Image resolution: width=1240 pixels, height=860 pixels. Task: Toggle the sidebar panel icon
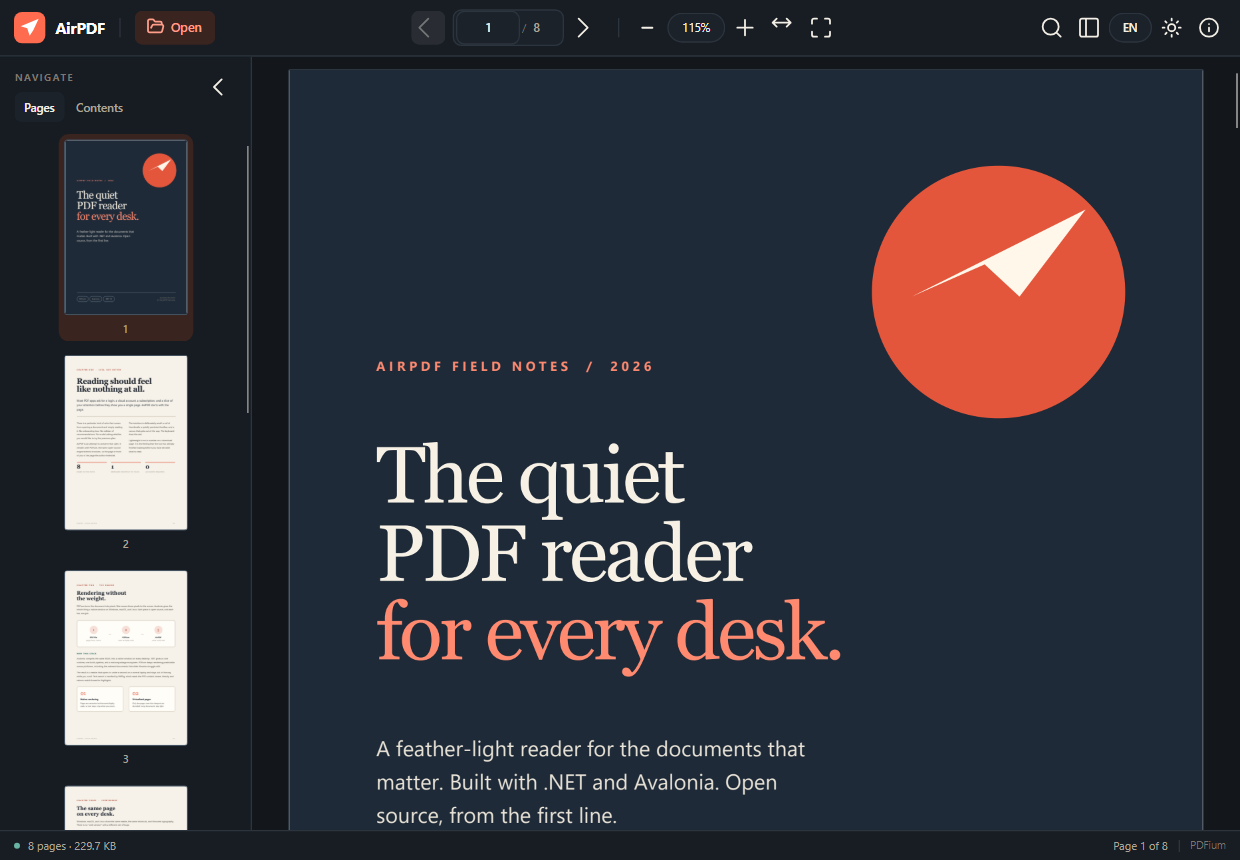pyautogui.click(x=1089, y=28)
